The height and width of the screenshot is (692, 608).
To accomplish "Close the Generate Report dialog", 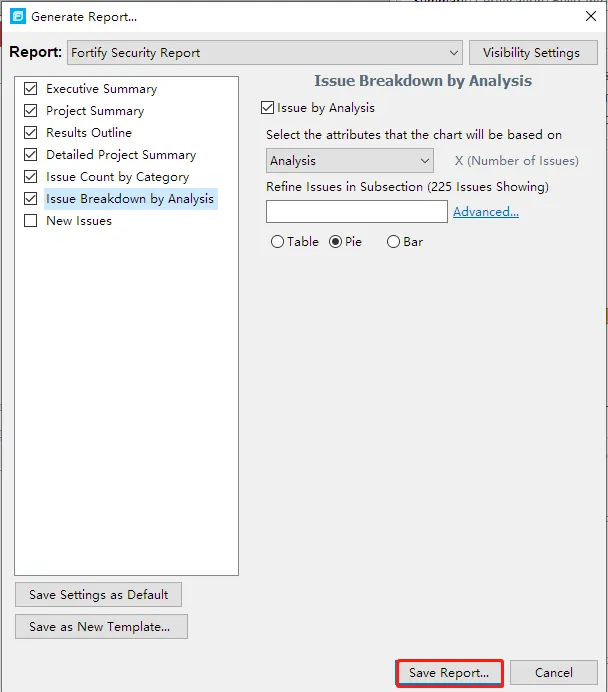I will [x=591, y=16].
